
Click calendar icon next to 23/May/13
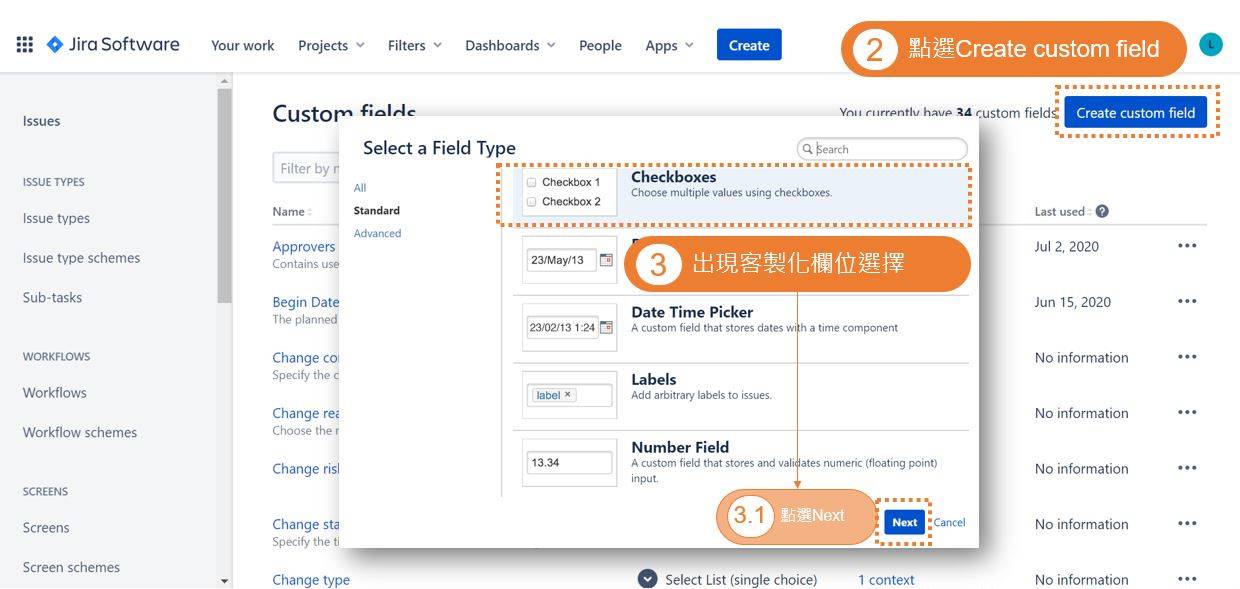(606, 259)
